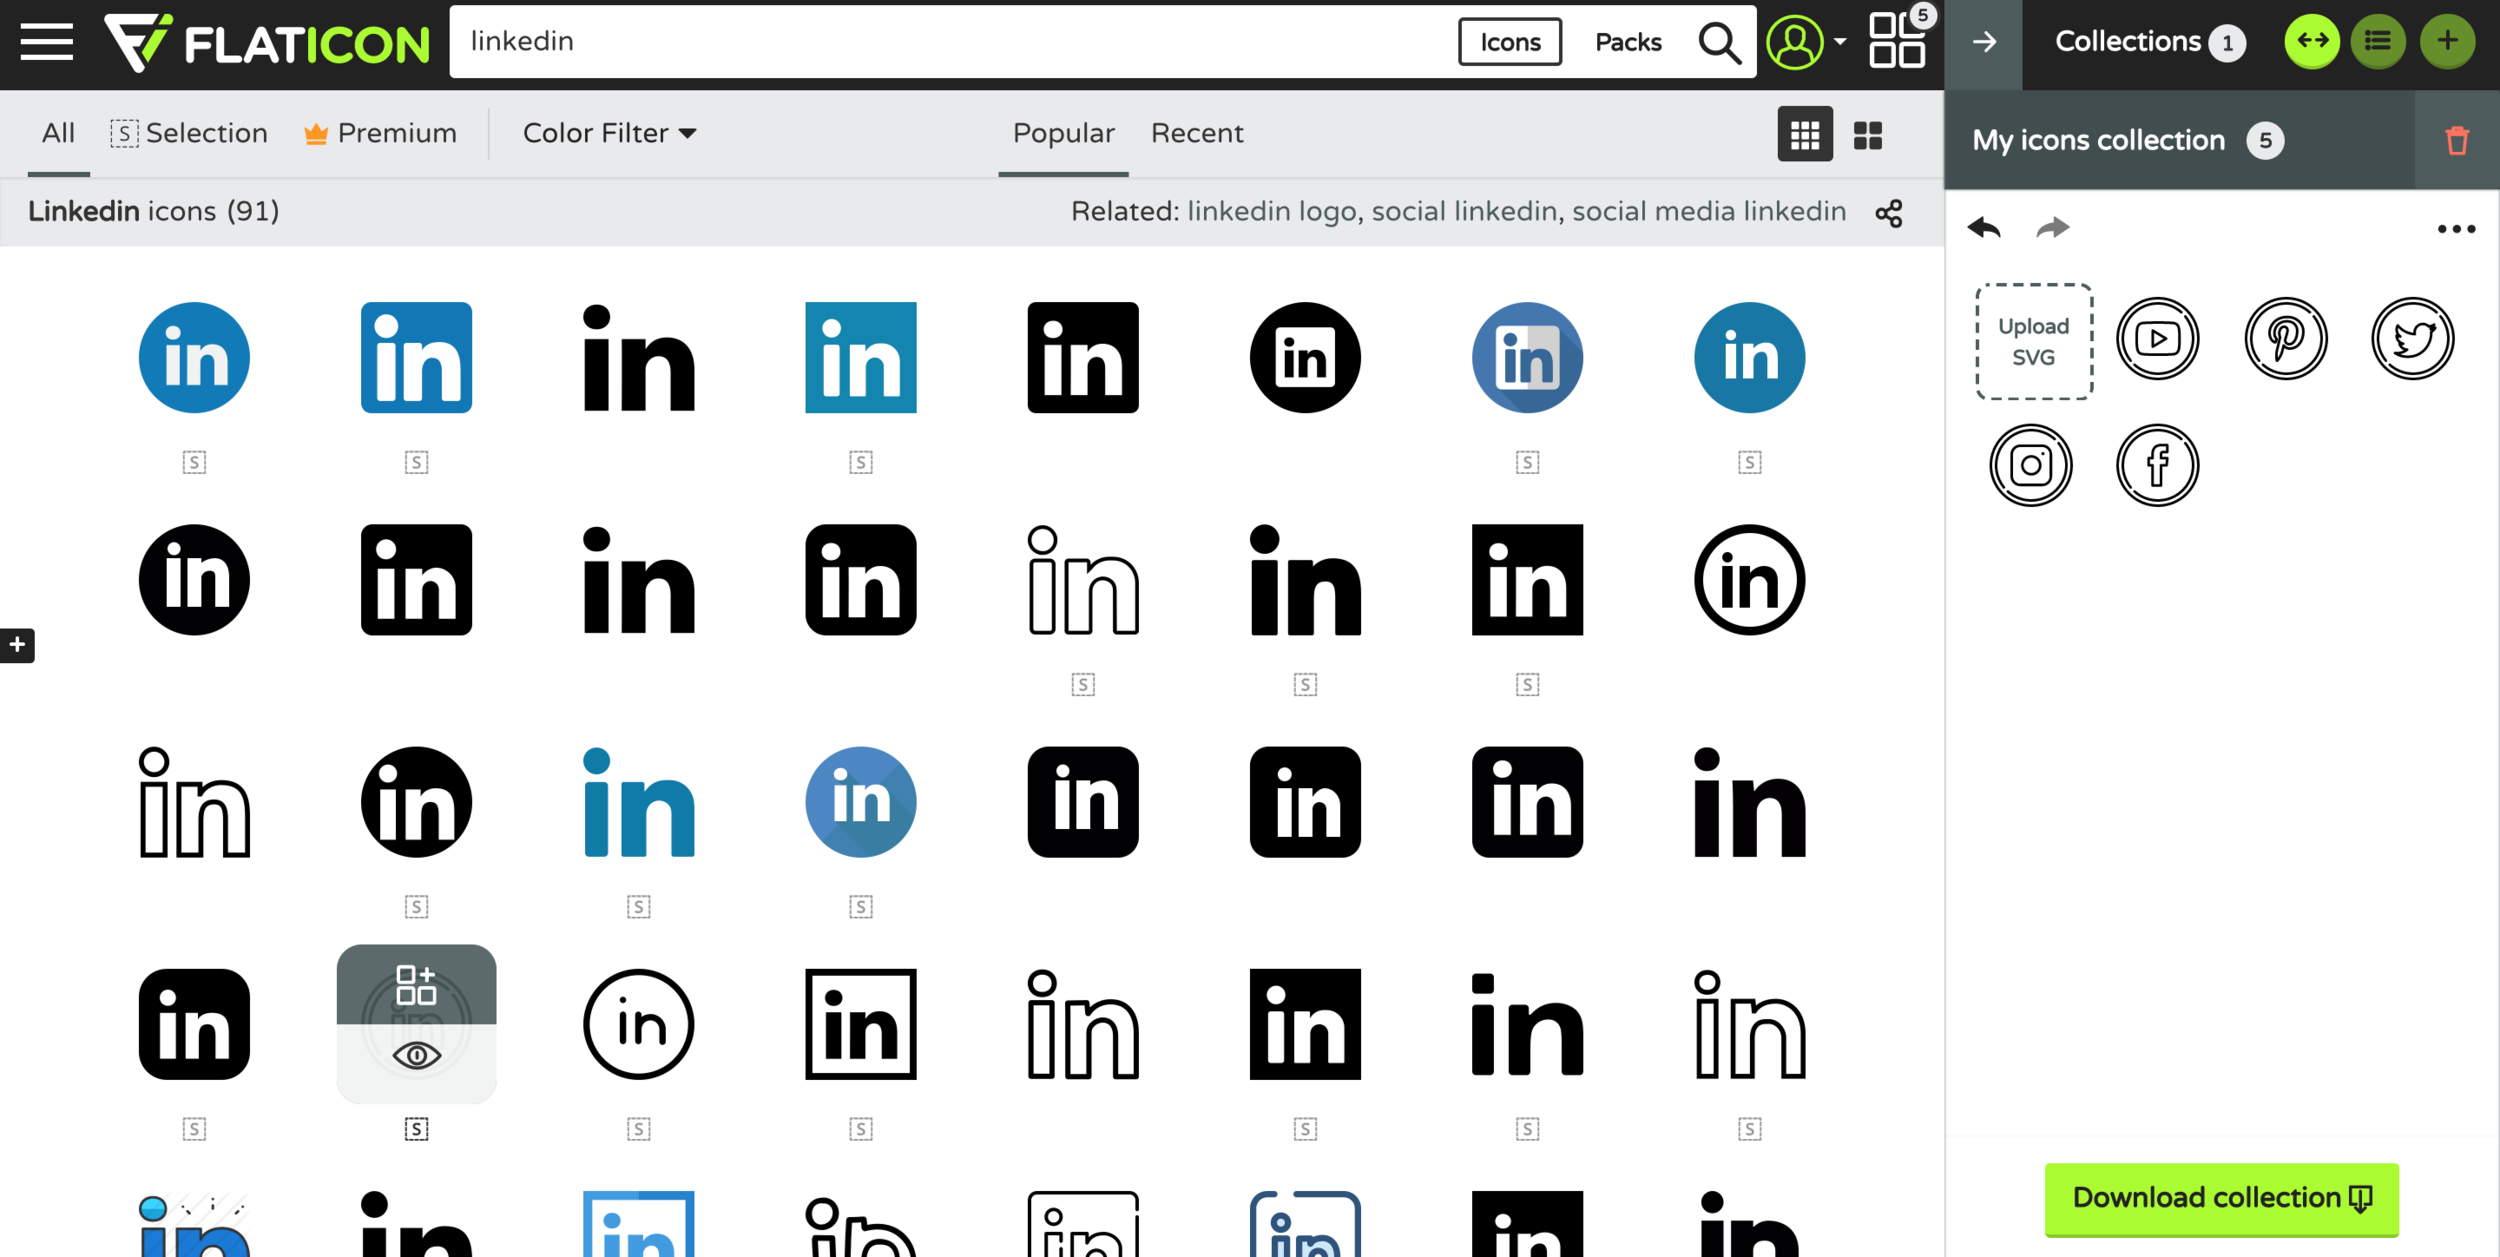The width and height of the screenshot is (2500, 1257).
Task: Open collection more options ellipsis
Action: (2456, 229)
